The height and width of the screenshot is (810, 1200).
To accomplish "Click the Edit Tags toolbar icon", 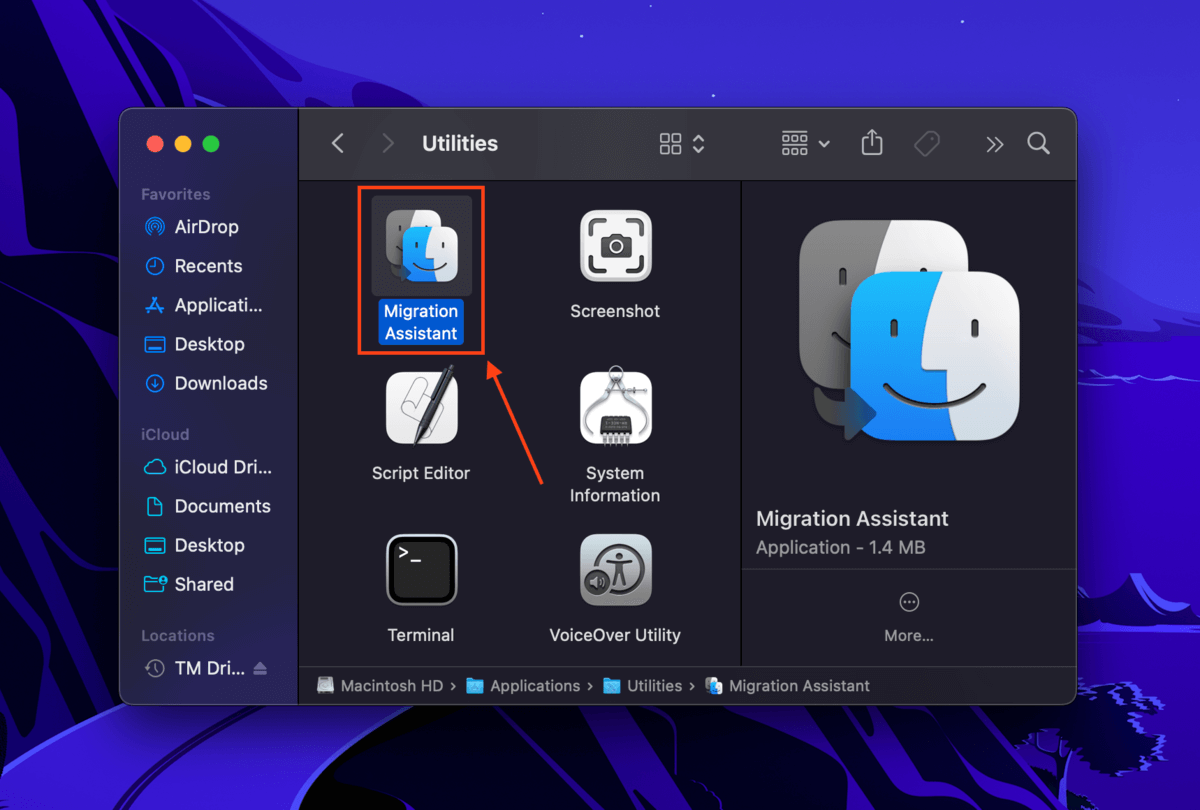I will tap(927, 143).
